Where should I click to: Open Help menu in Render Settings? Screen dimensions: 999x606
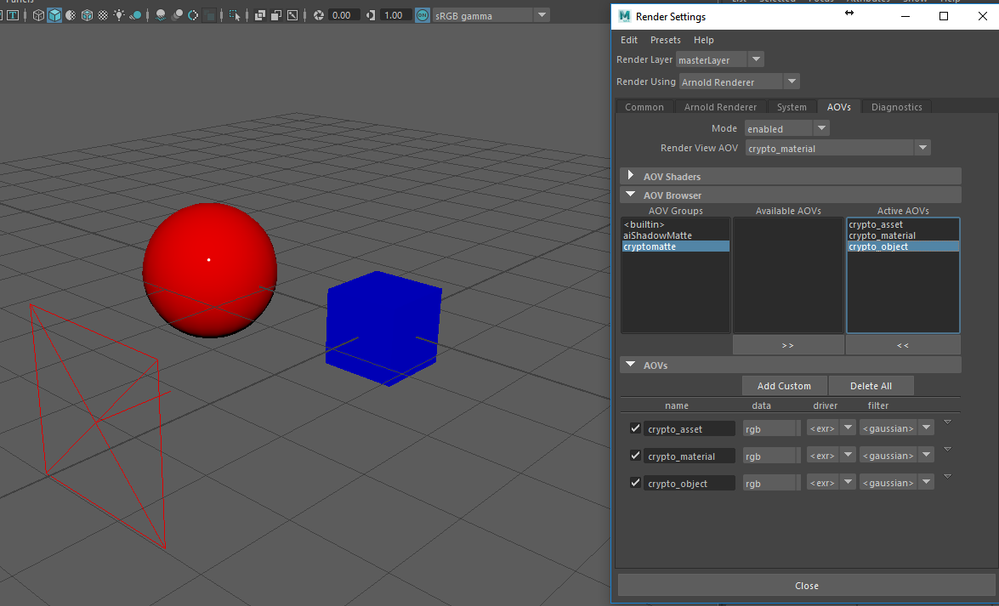tap(703, 40)
